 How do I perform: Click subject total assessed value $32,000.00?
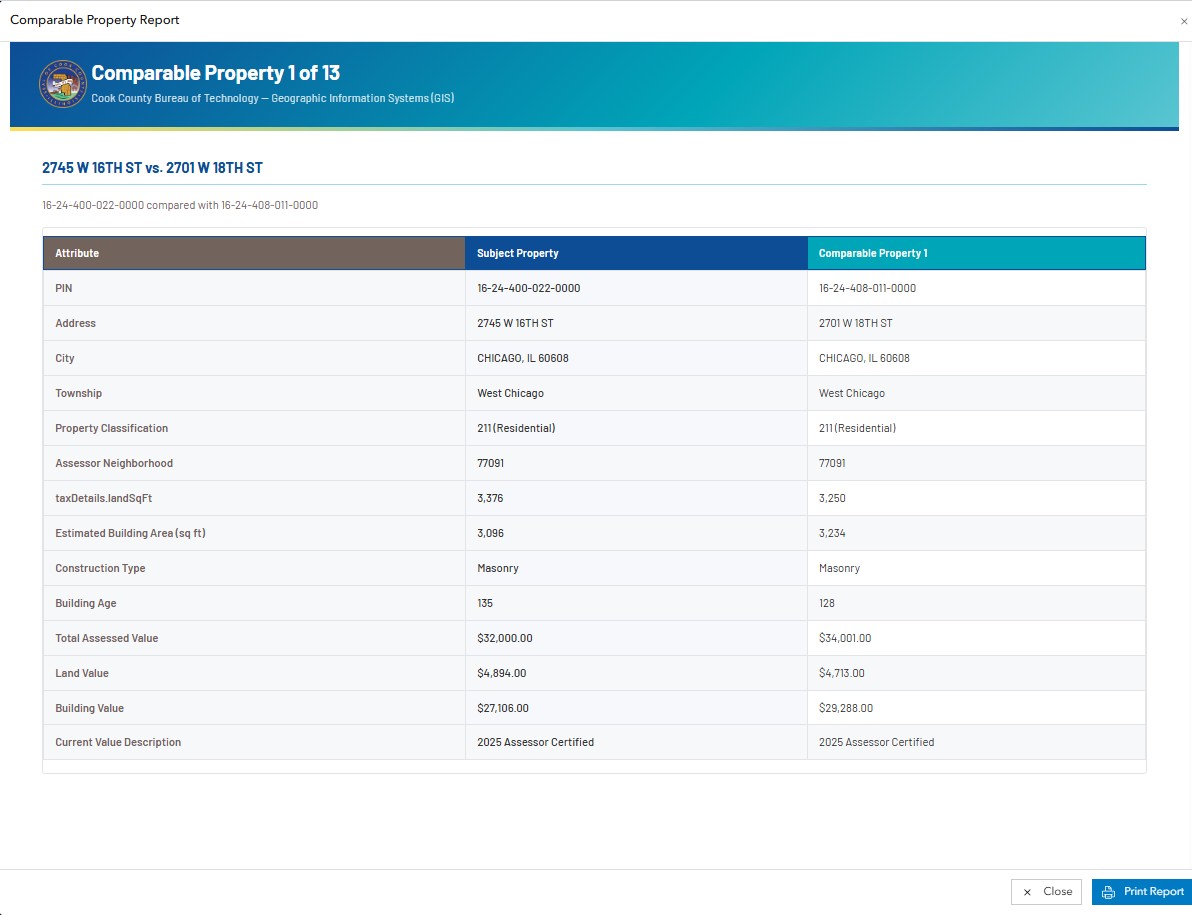click(x=505, y=638)
